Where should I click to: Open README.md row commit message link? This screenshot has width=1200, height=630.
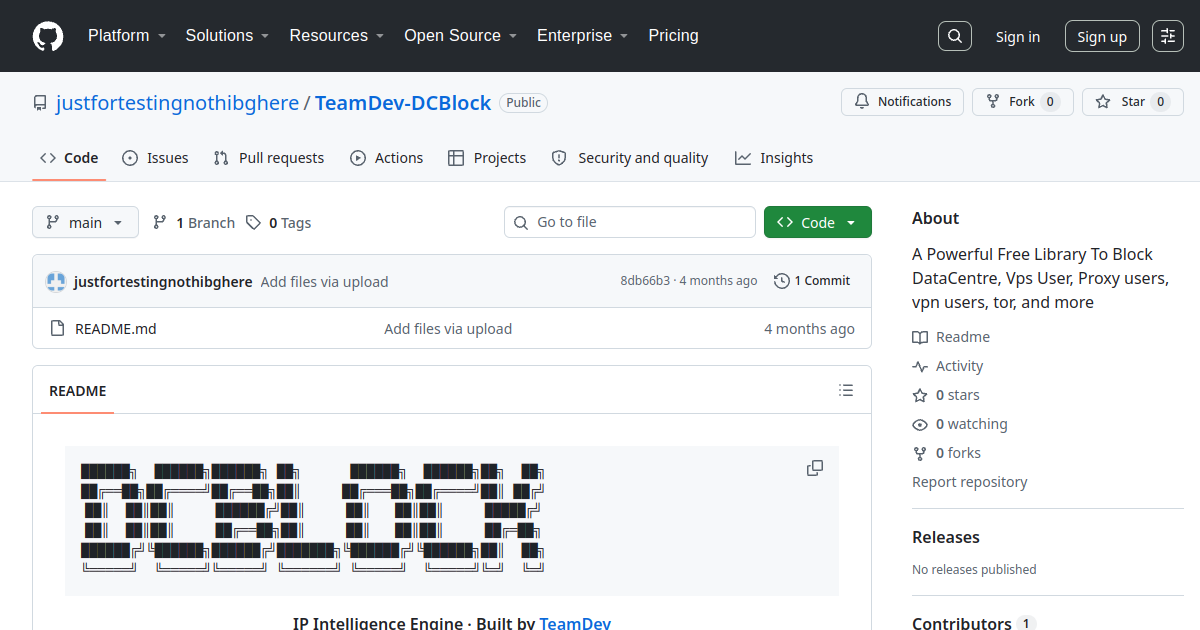[x=448, y=329]
